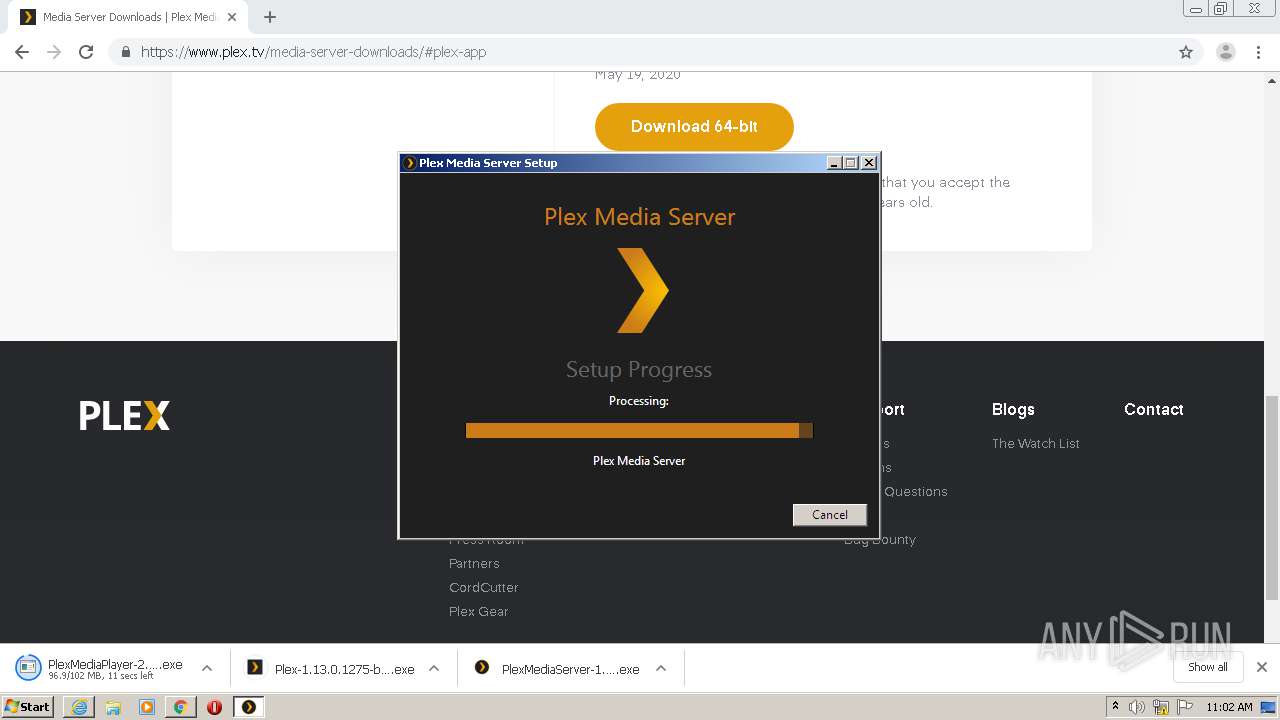Screen dimensions: 1280x720
Task: Click the May 19, 2020 date text
Action: (638, 75)
